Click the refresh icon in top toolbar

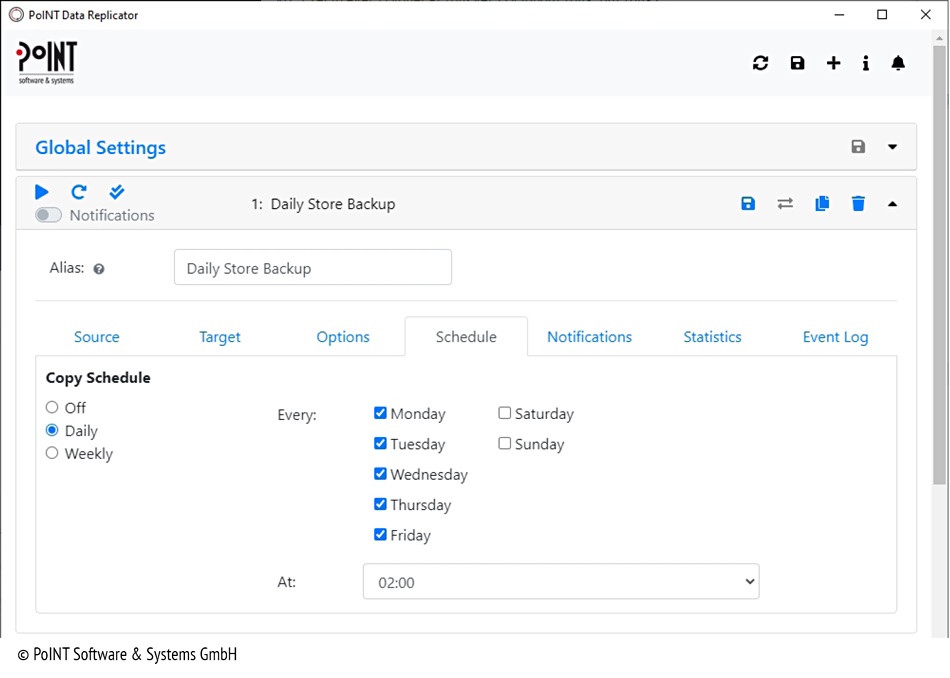pos(760,63)
